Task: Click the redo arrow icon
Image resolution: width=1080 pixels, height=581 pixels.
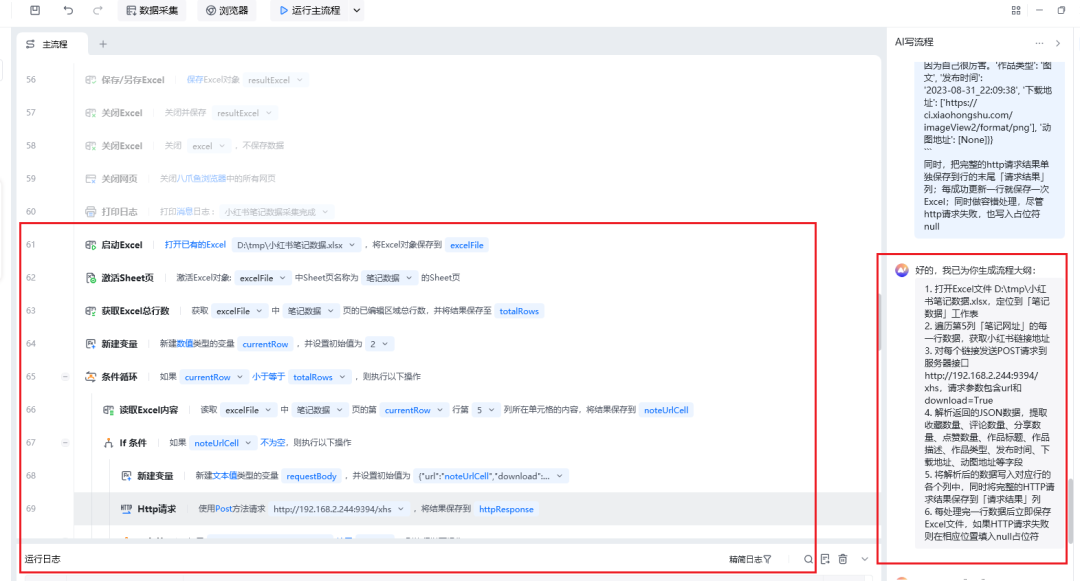Action: coord(97,10)
